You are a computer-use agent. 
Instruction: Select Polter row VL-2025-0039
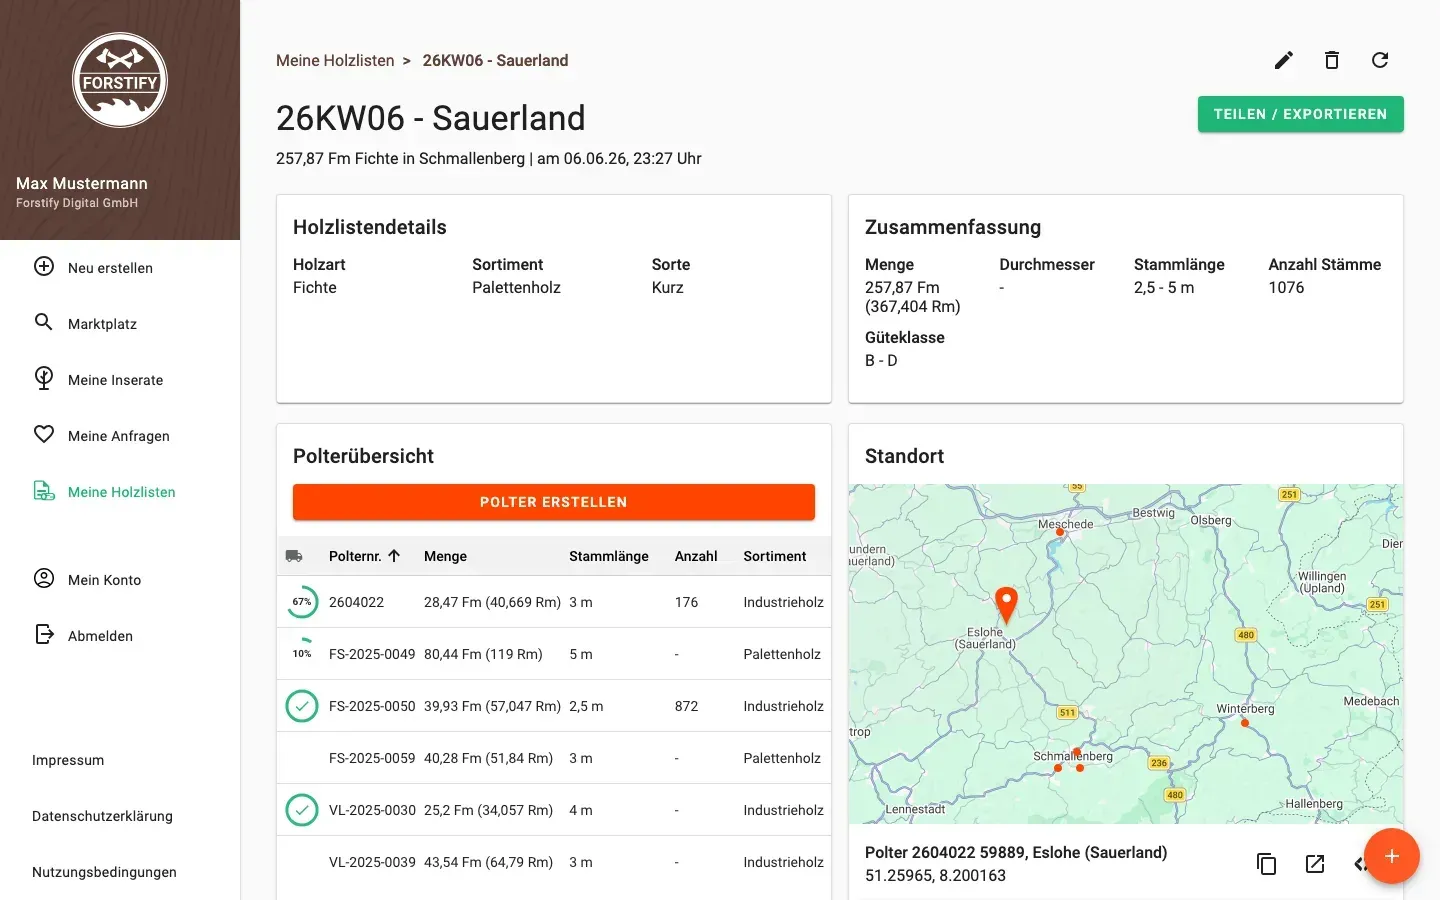554,862
